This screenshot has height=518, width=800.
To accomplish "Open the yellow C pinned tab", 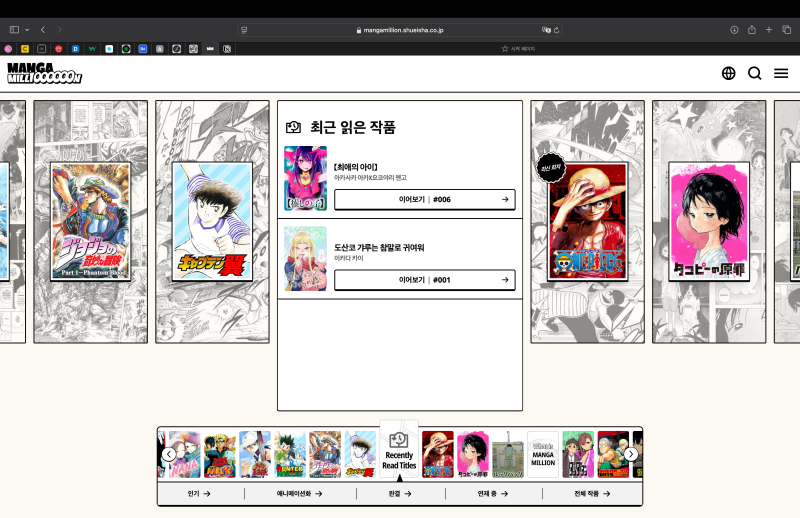I will [x=25, y=49].
